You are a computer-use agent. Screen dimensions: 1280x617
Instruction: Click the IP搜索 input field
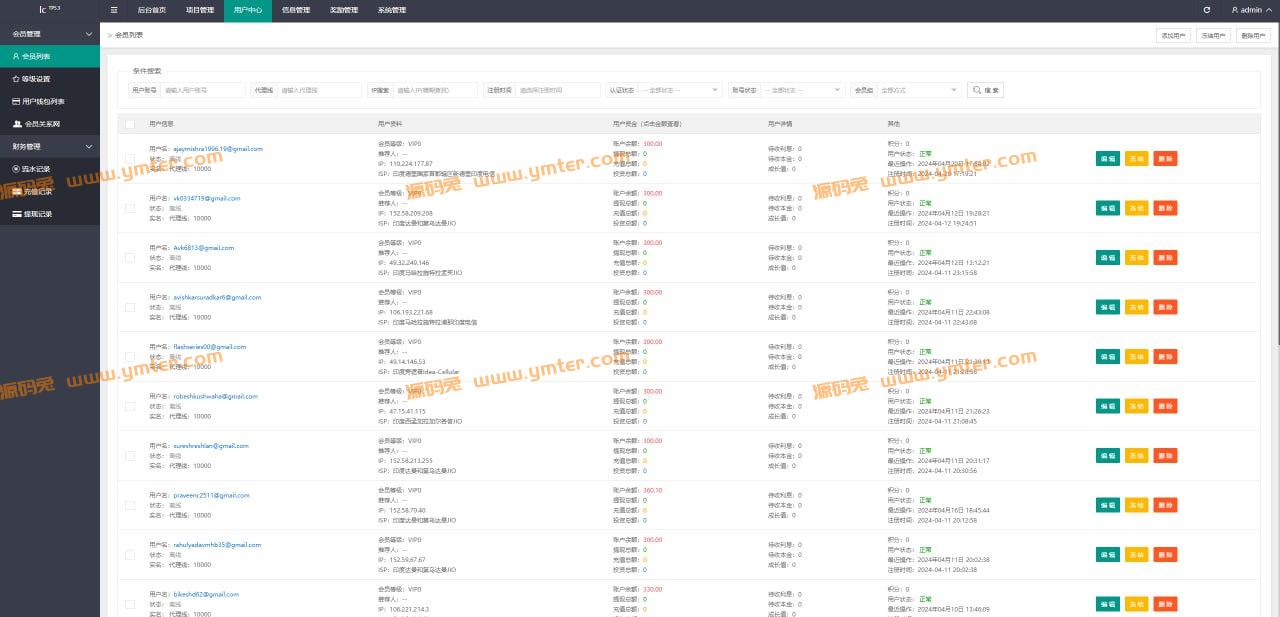point(435,90)
